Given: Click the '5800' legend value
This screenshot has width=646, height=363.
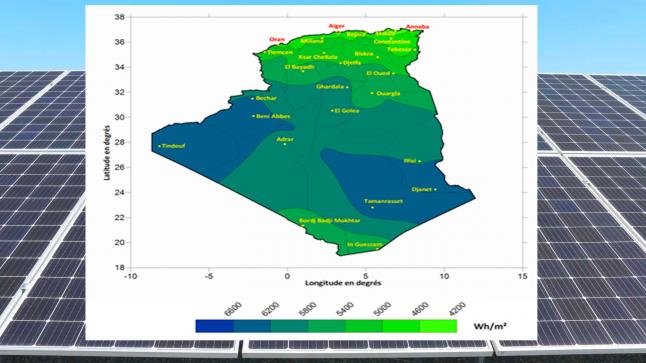Looking at the screenshot, I should (308, 309).
